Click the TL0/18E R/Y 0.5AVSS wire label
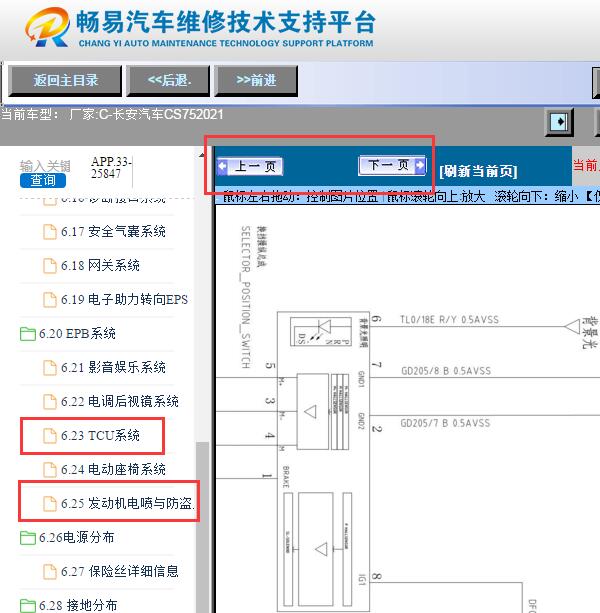The height and width of the screenshot is (613, 600). click(450, 320)
